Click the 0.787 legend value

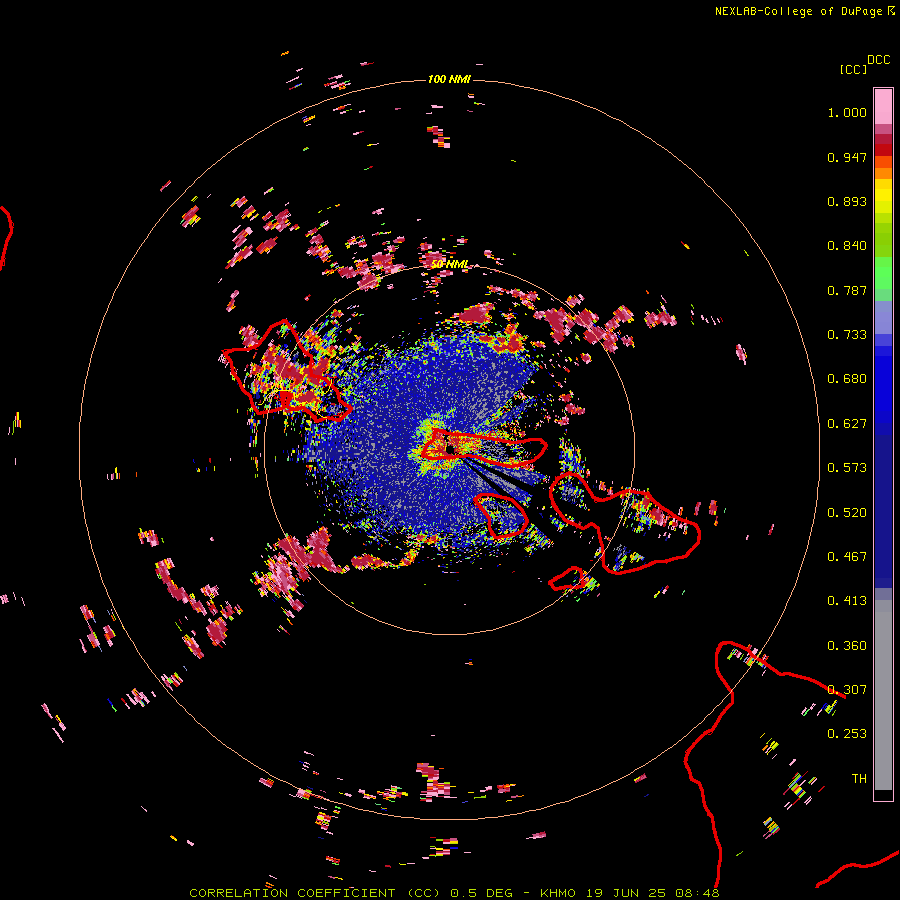tap(847, 290)
